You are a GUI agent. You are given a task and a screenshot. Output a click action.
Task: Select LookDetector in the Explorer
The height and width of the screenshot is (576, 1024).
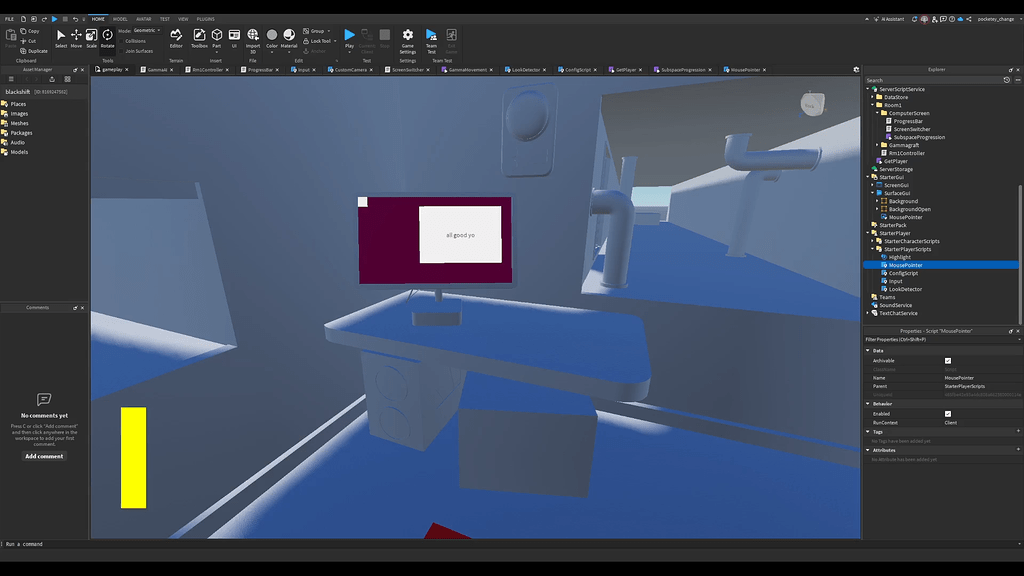[905, 289]
